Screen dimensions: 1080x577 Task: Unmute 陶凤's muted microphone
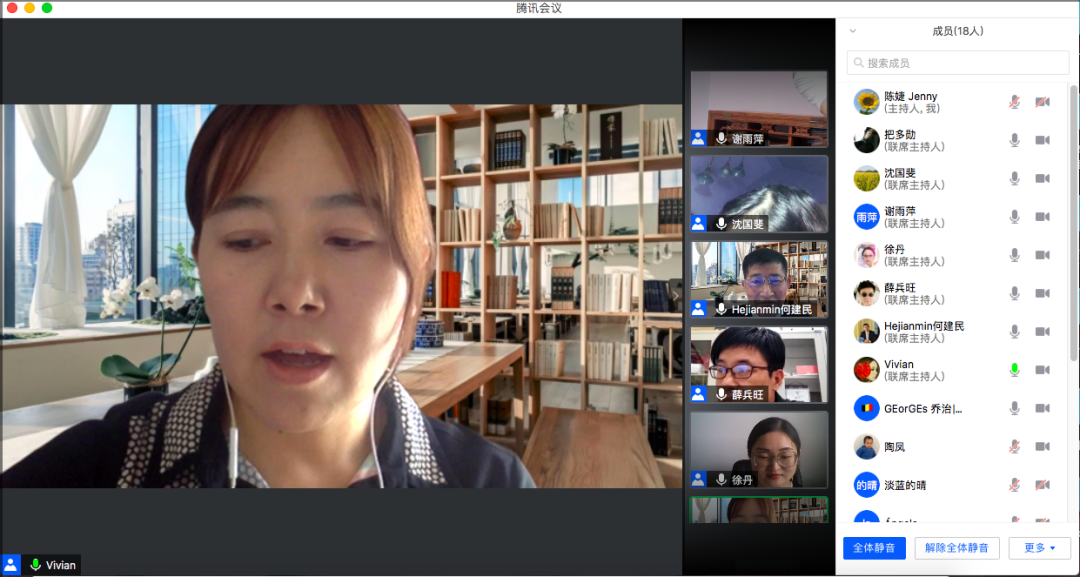1014,447
